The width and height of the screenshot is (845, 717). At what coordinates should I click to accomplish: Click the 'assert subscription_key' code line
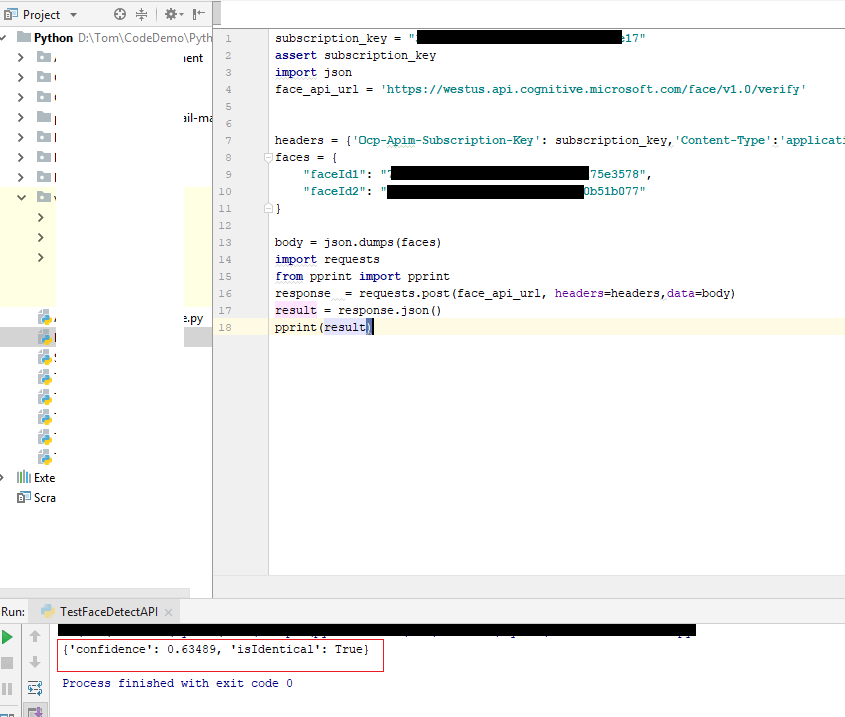[355, 56]
